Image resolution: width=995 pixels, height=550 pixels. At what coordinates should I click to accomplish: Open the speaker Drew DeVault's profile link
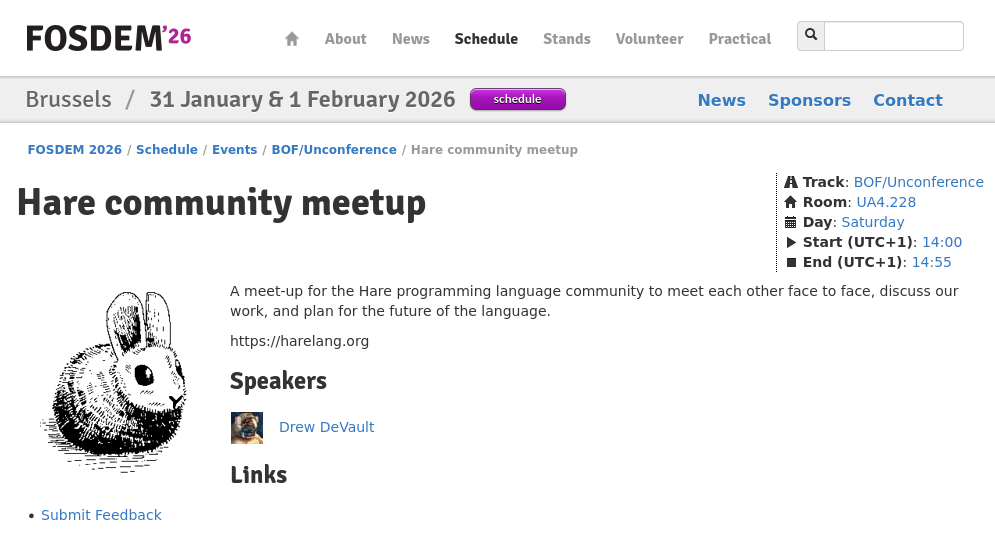click(327, 428)
